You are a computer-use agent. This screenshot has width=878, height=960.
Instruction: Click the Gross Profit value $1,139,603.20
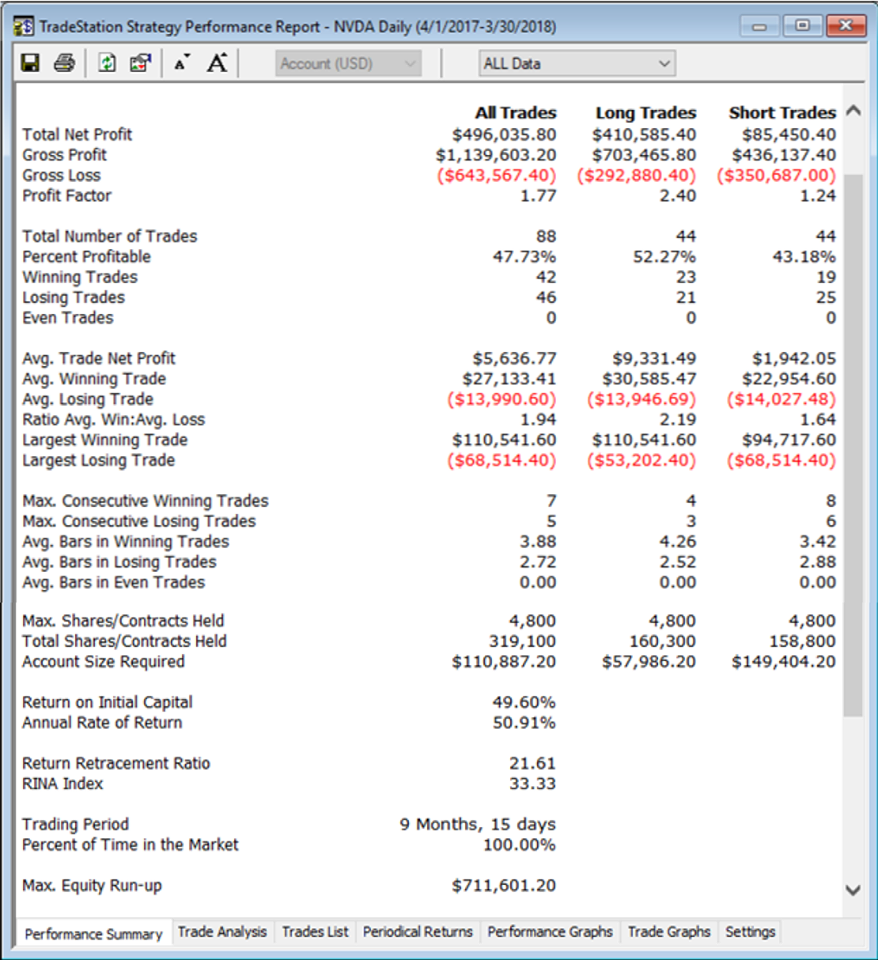click(x=496, y=155)
